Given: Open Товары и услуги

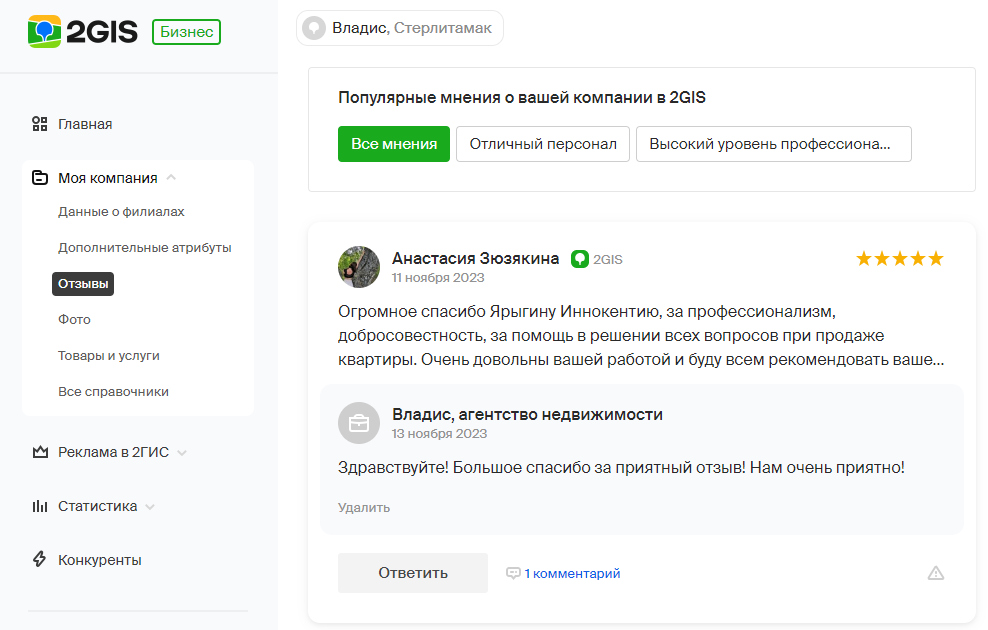Looking at the screenshot, I should pyautogui.click(x=109, y=355).
